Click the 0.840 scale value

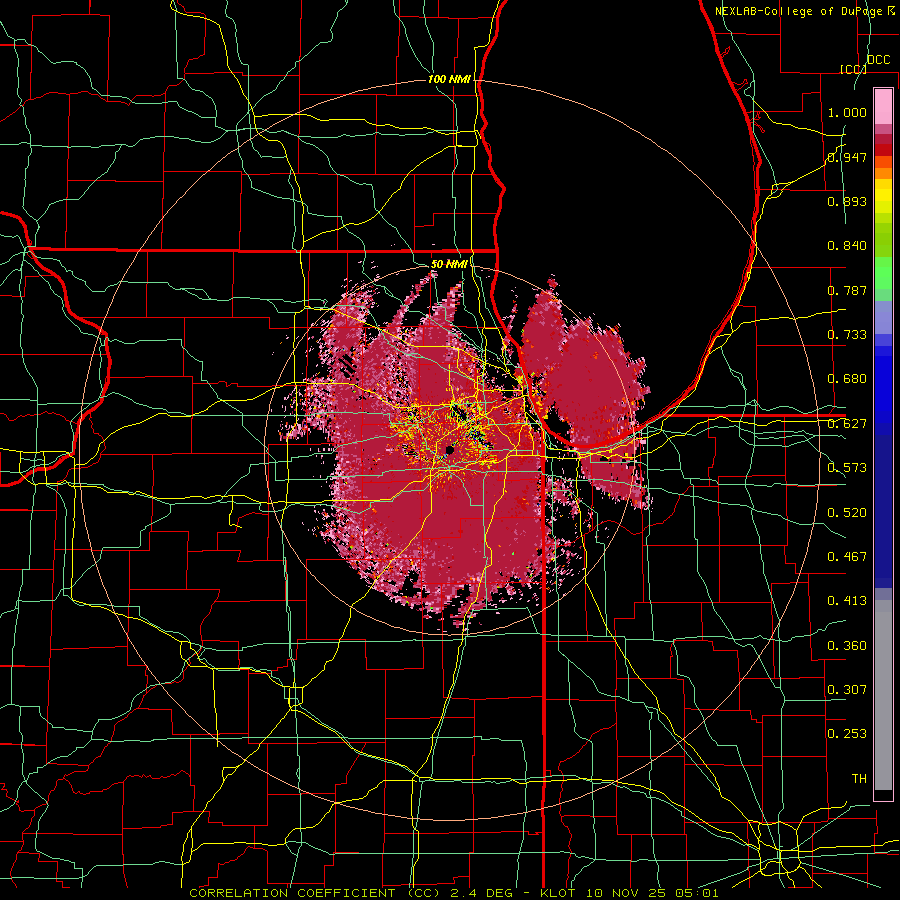pyautogui.click(x=847, y=246)
